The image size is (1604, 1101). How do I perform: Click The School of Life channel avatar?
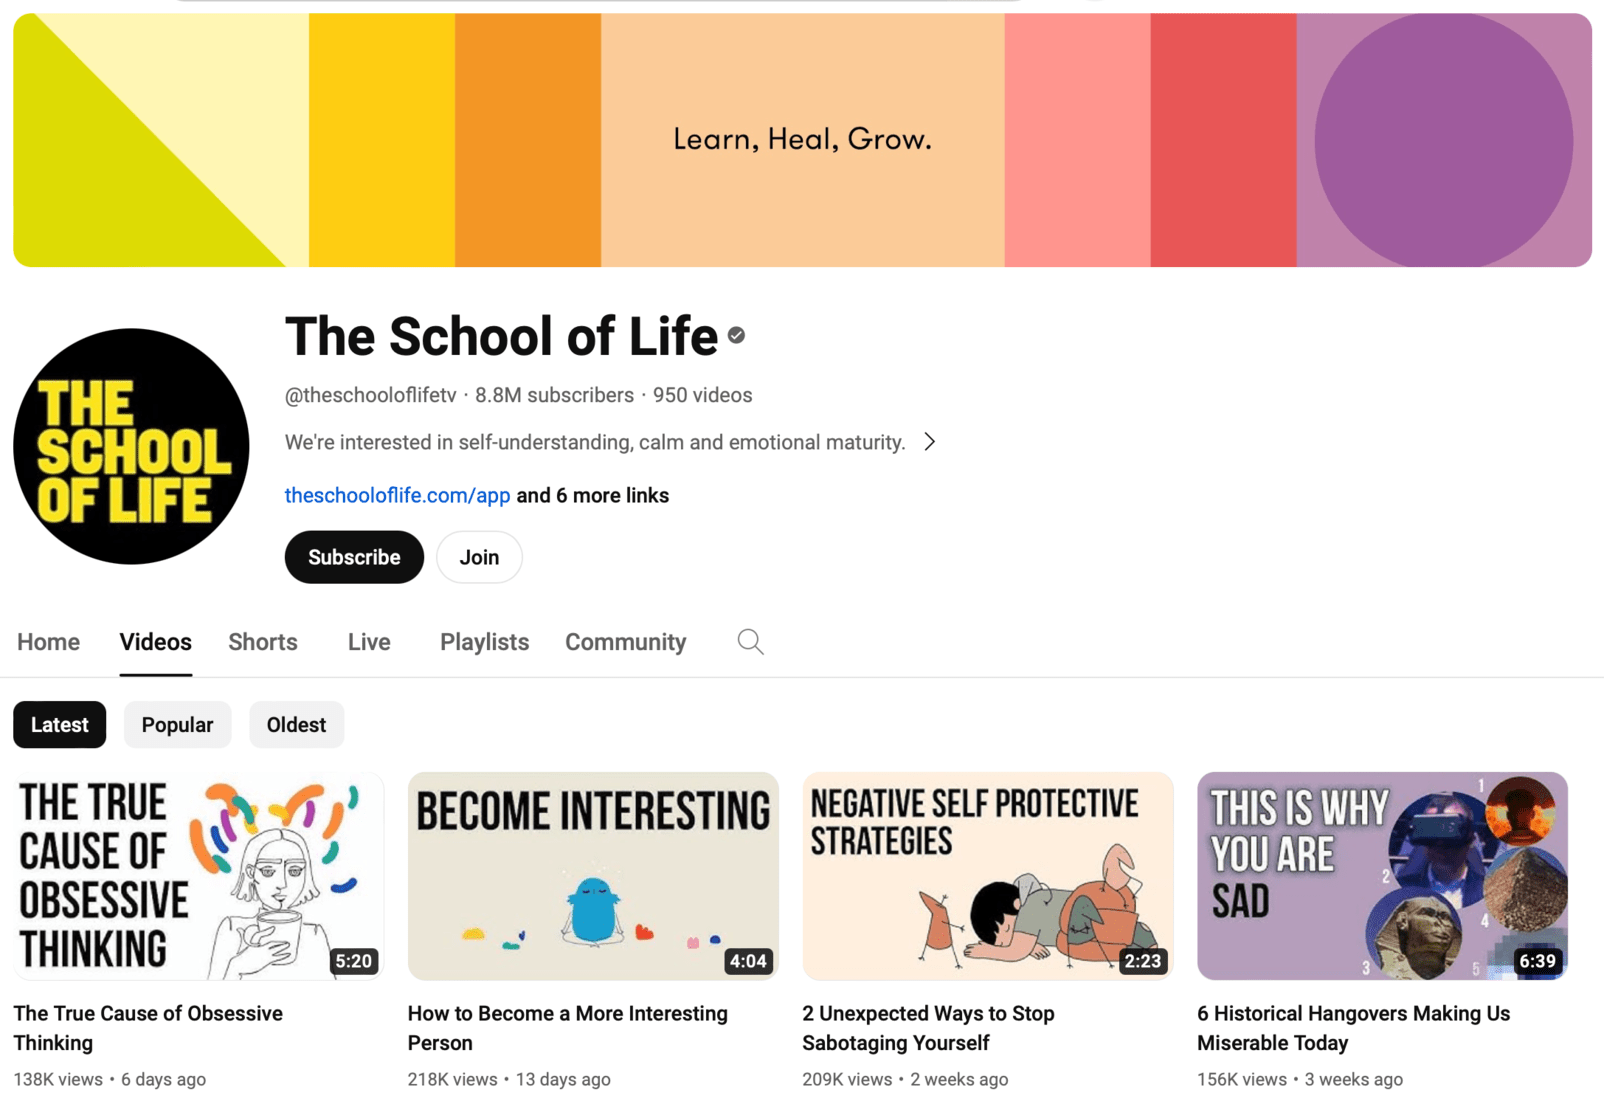click(131, 446)
